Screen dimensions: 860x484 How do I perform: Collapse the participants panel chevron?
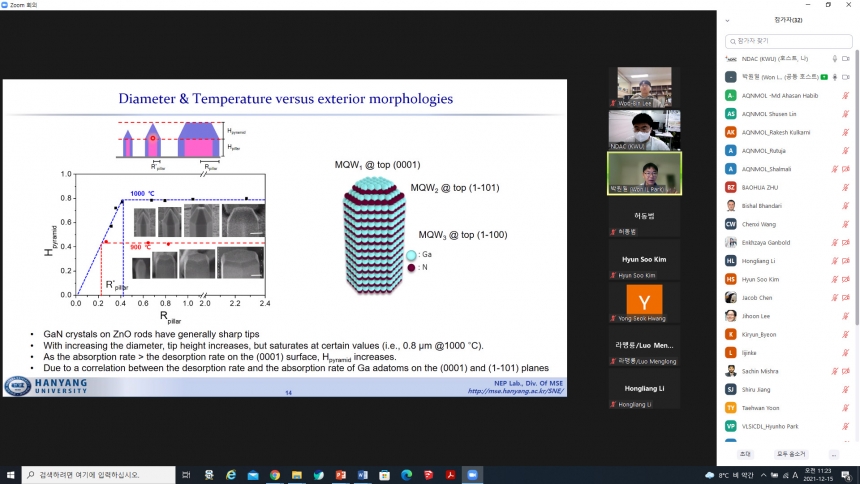click(x=727, y=20)
